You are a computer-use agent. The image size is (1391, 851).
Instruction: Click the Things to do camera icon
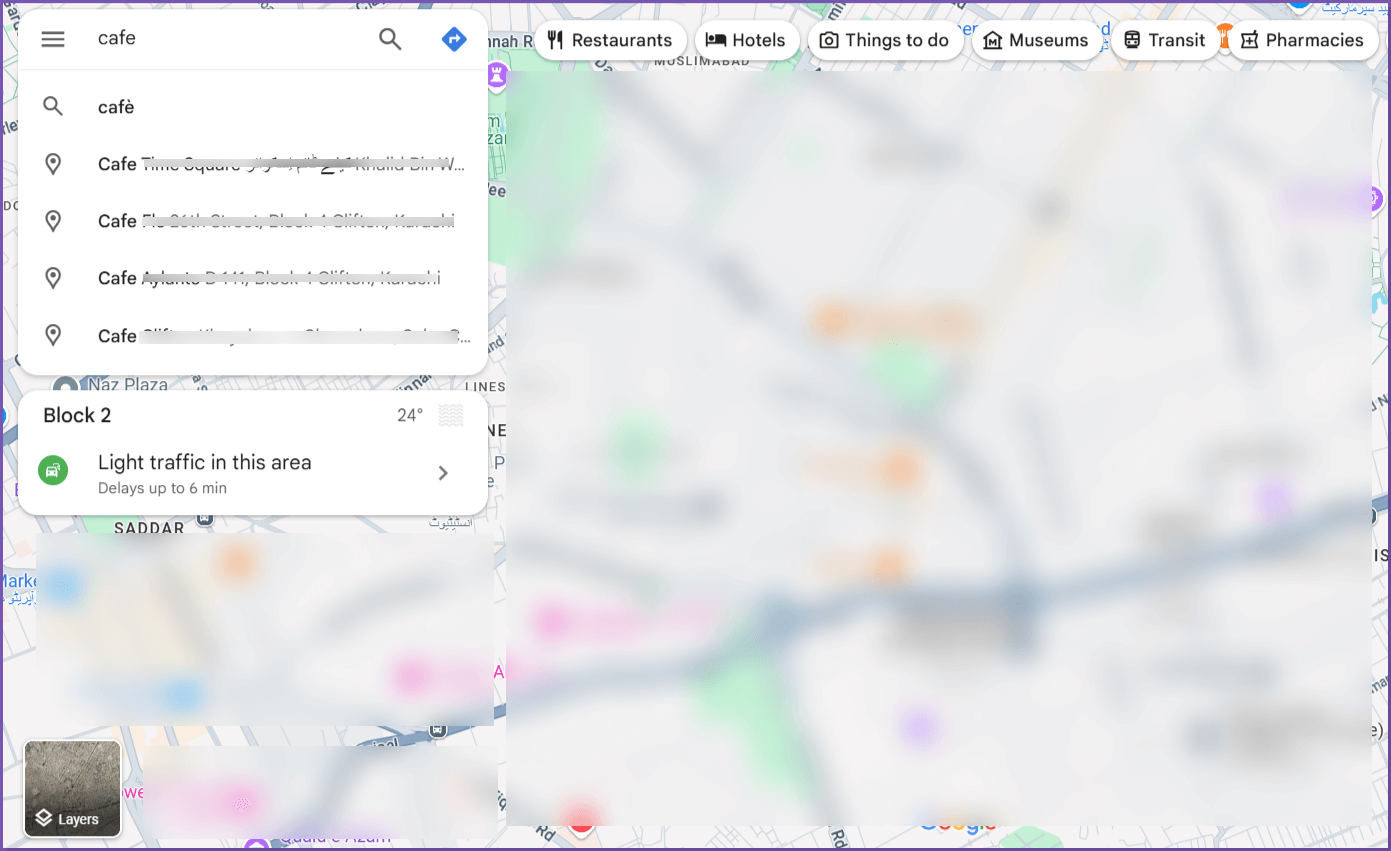coord(829,40)
